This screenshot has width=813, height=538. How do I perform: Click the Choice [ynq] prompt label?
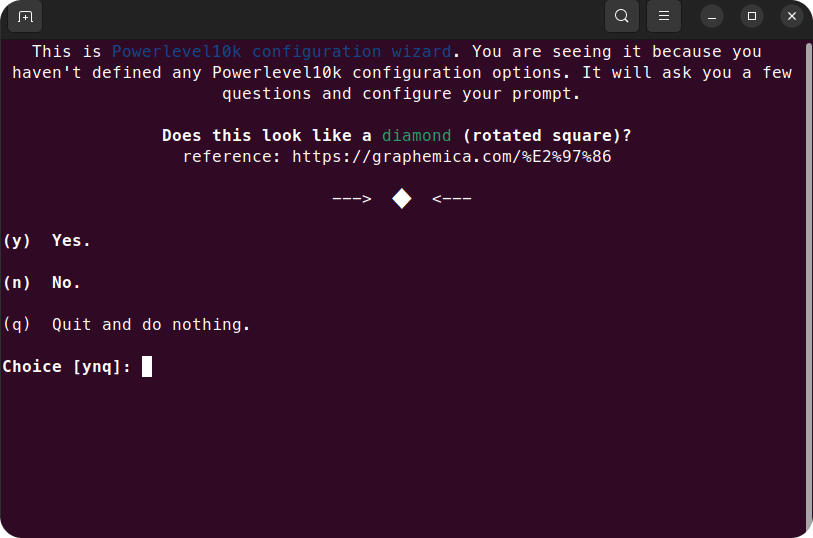coord(67,367)
